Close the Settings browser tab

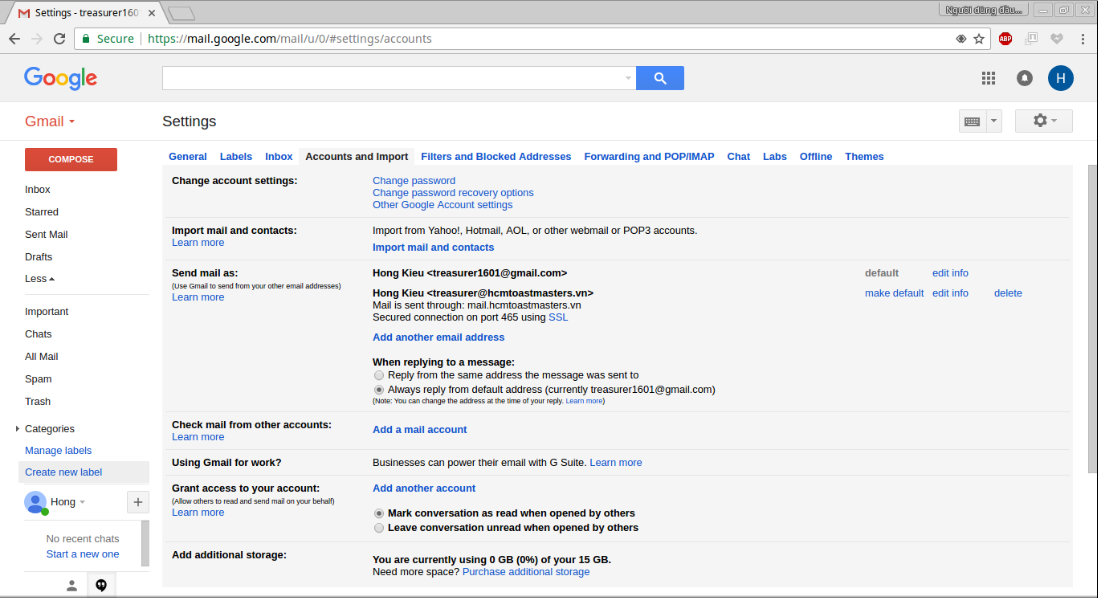coord(152,13)
